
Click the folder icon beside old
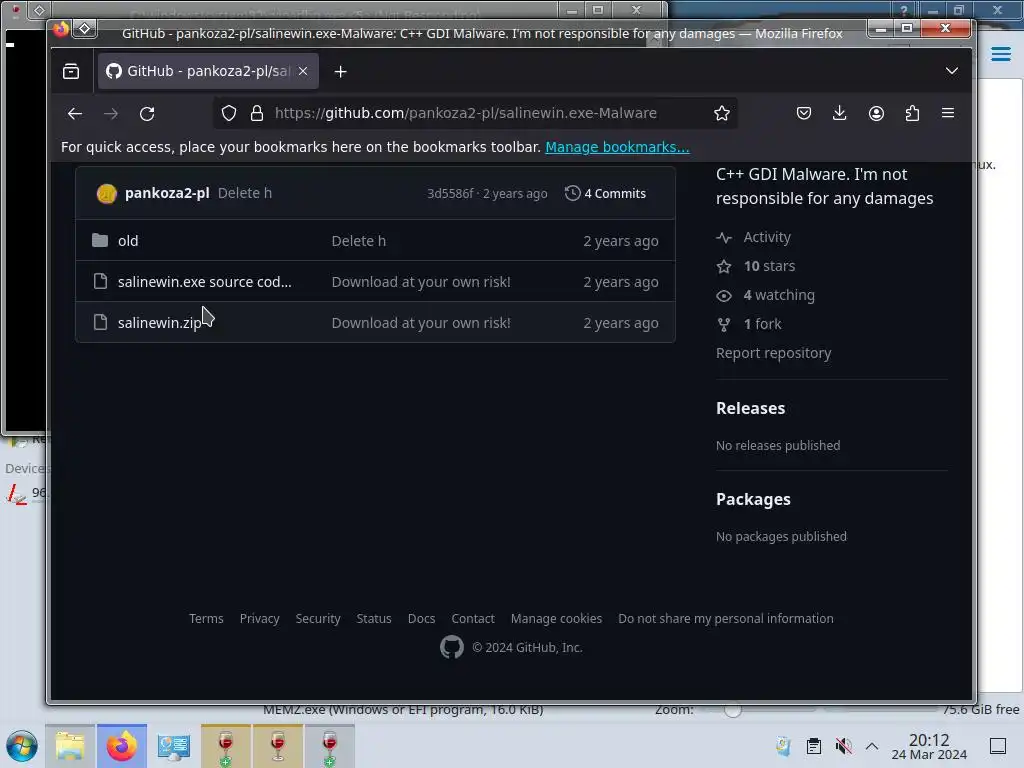pos(100,240)
